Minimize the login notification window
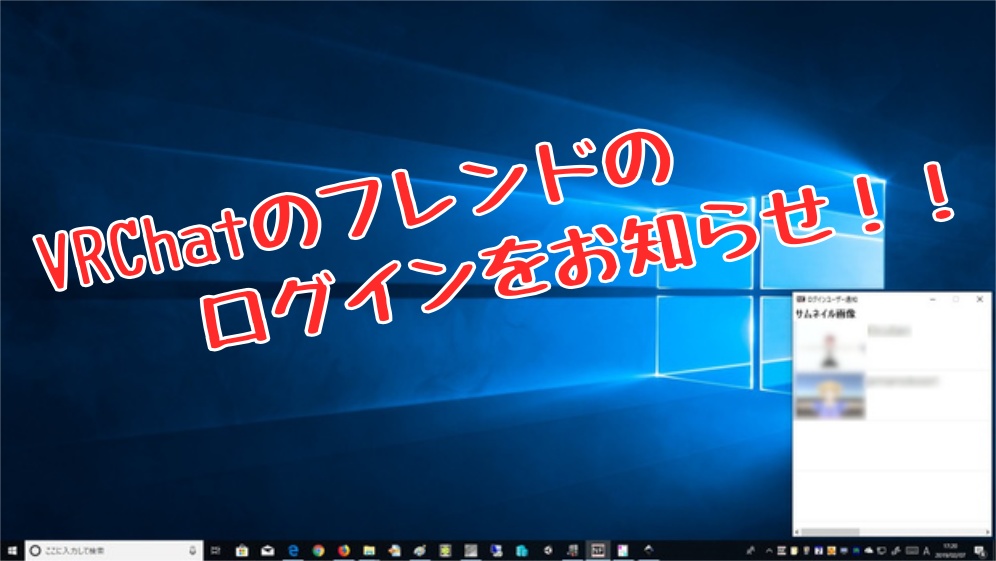The image size is (996, 561). tap(932, 299)
